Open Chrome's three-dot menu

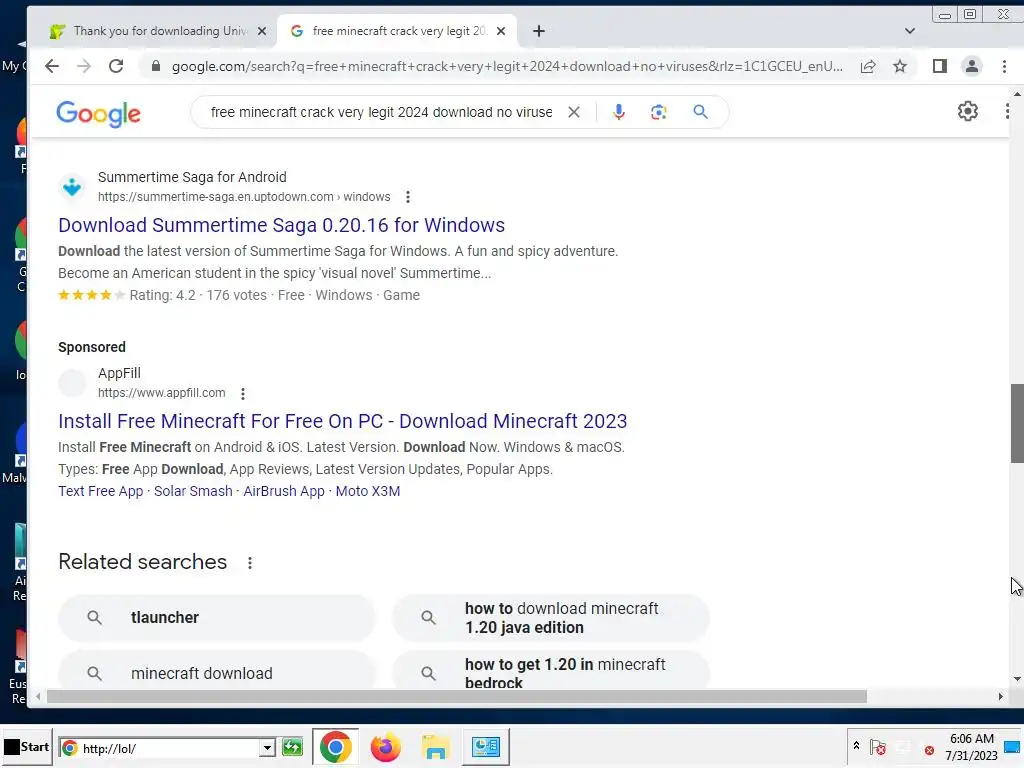(1004, 66)
